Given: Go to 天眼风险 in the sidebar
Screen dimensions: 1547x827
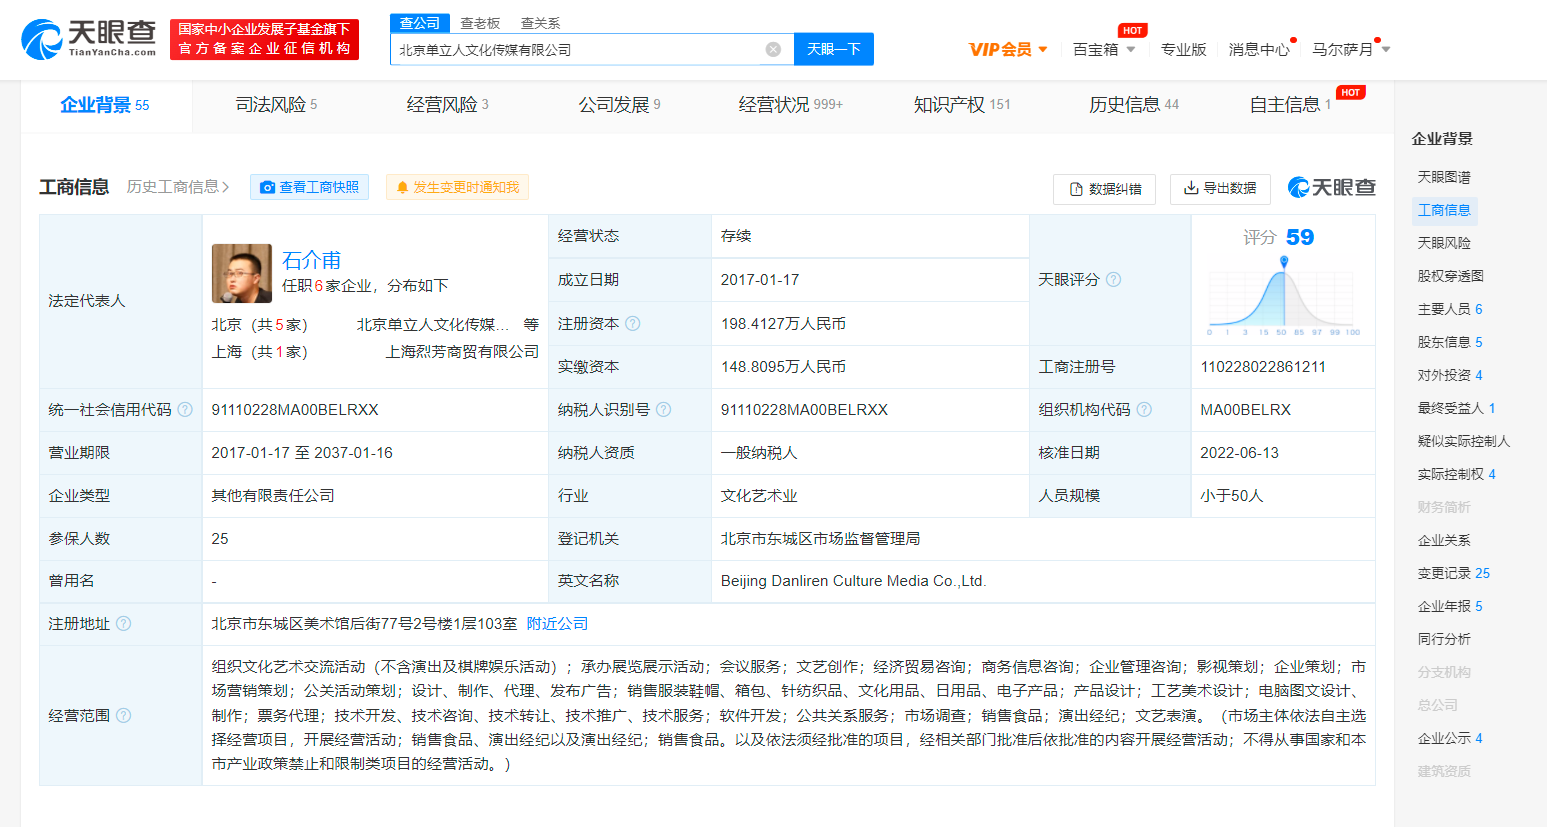Looking at the screenshot, I should [x=1444, y=243].
